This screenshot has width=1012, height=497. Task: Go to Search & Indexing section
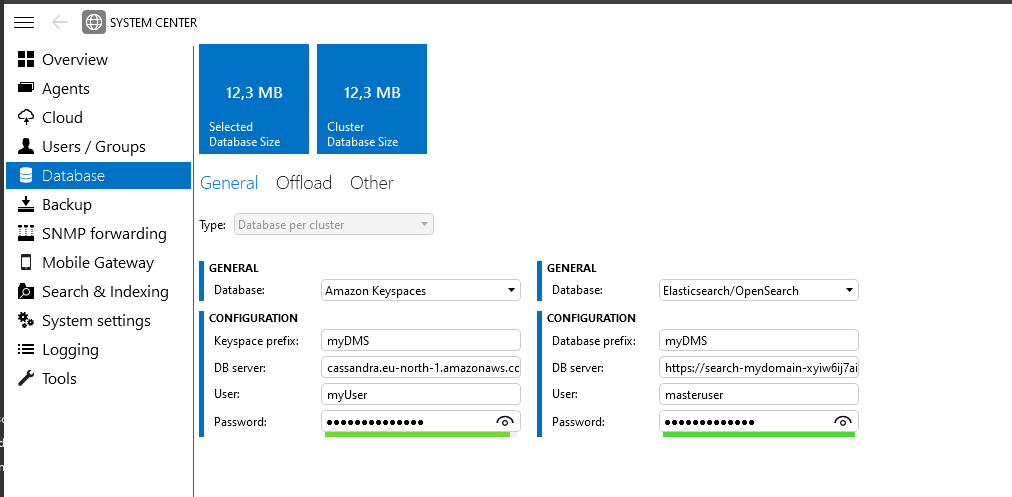click(x=105, y=292)
